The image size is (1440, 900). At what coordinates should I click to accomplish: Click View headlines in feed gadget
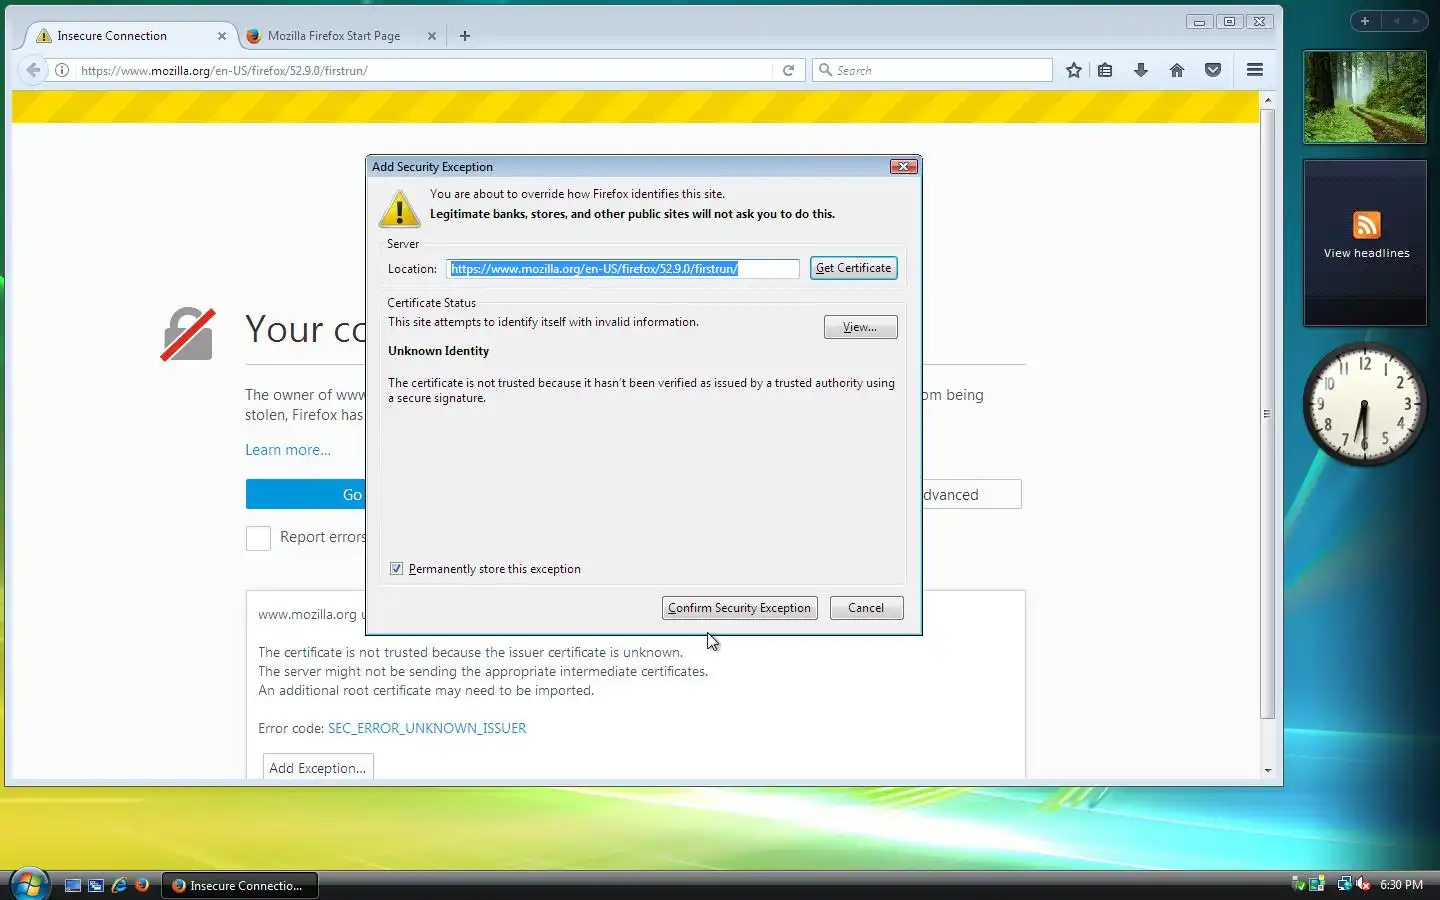pos(1366,253)
